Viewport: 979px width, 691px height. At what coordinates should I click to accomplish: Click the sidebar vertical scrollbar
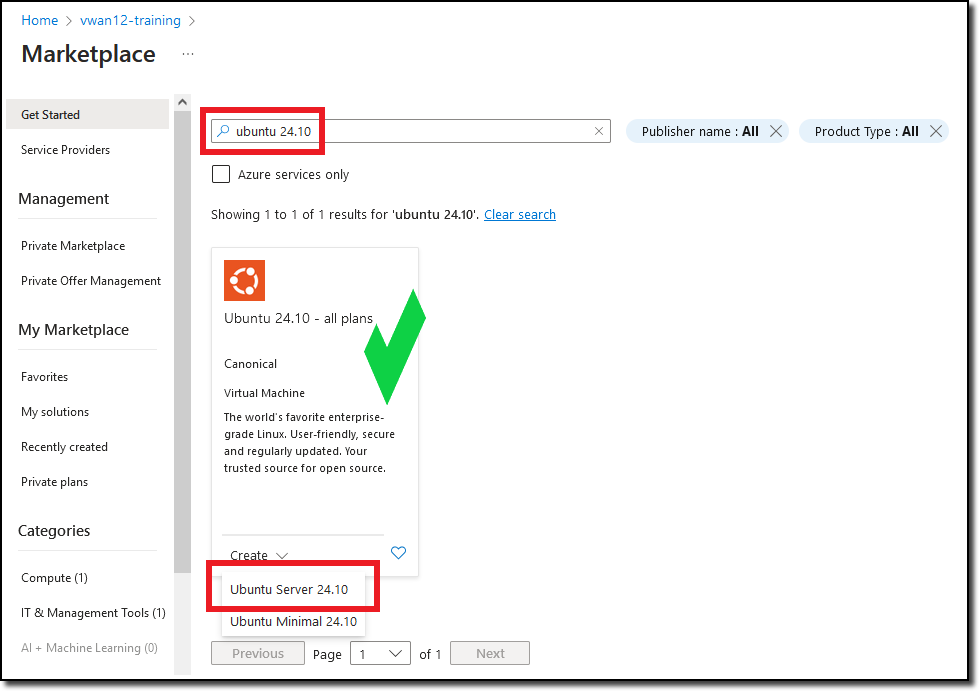[x=182, y=341]
